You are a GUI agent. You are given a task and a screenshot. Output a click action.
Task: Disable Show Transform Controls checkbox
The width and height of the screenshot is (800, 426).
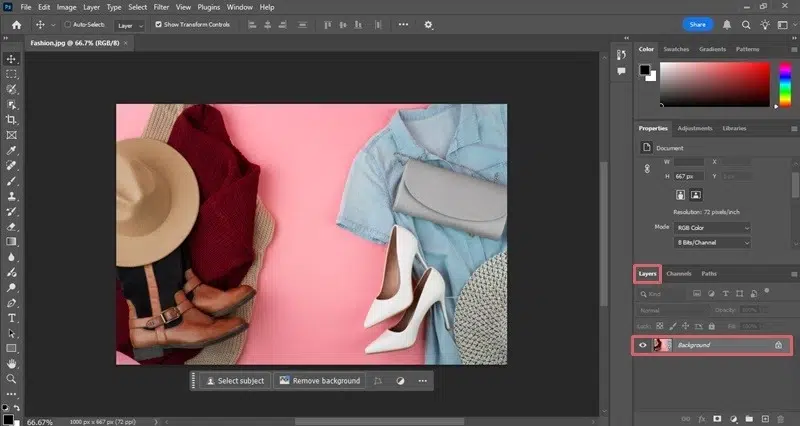158,24
